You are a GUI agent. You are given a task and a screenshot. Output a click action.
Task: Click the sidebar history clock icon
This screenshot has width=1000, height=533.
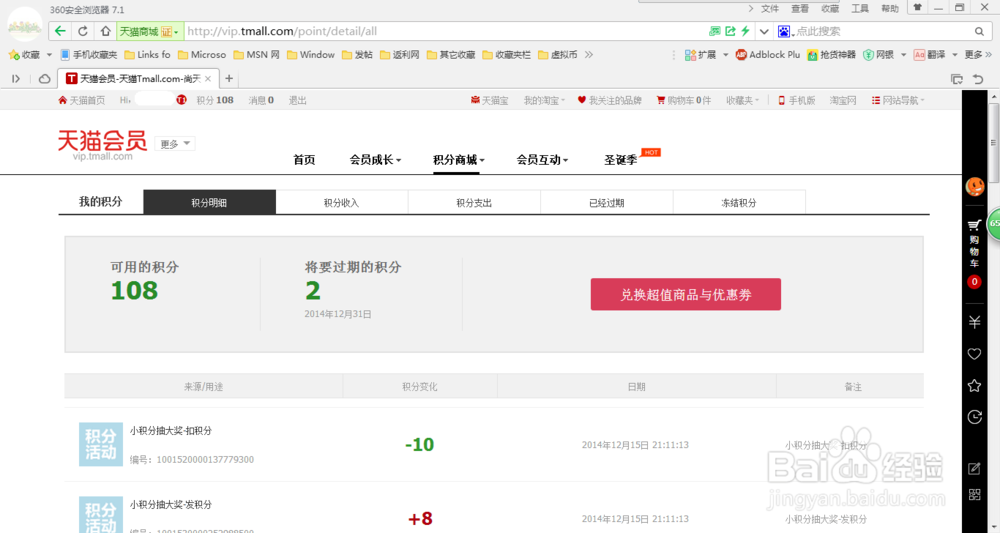coord(974,416)
